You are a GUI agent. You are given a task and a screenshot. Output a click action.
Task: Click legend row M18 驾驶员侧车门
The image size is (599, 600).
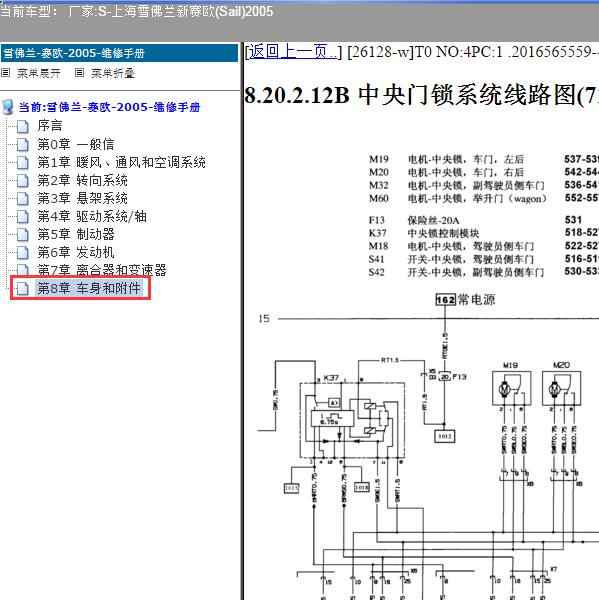(483, 246)
